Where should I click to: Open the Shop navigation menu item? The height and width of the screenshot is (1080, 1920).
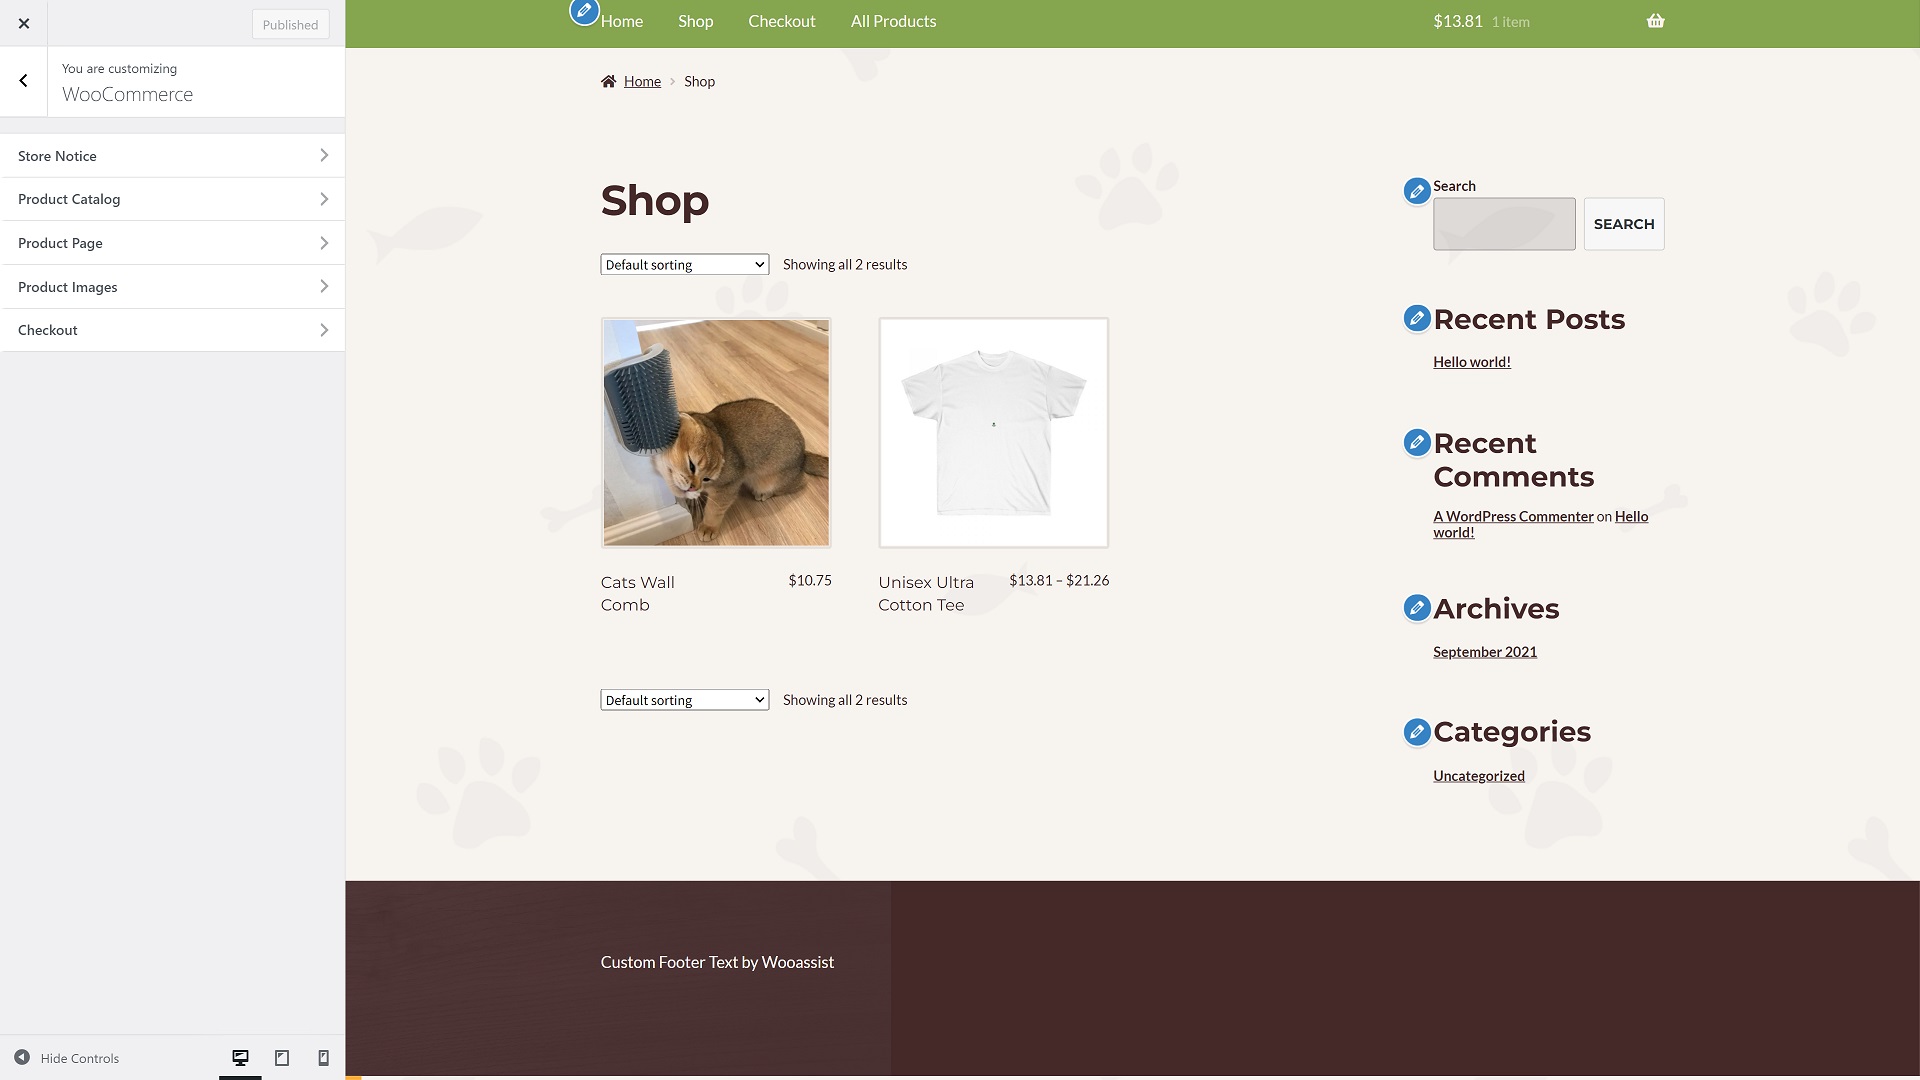point(695,21)
